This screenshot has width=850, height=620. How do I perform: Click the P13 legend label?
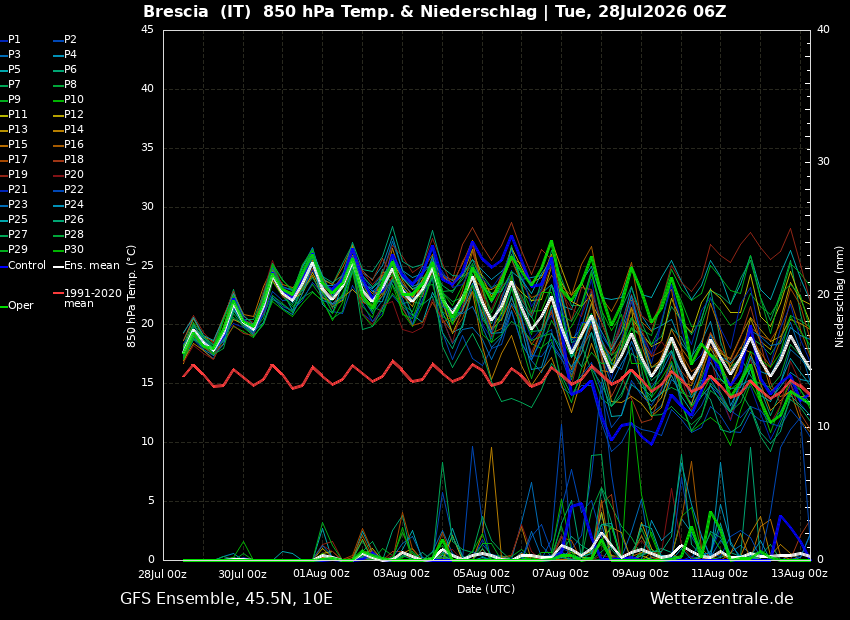coord(17,130)
